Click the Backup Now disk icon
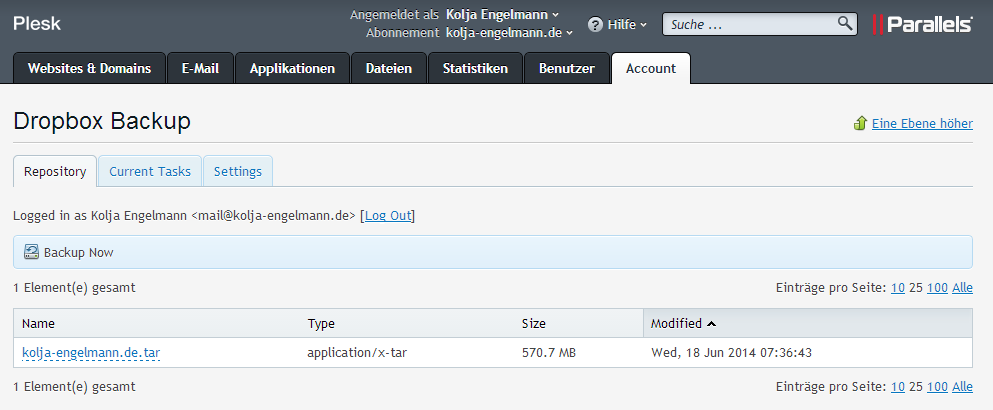This screenshot has width=993, height=410. tap(32, 252)
